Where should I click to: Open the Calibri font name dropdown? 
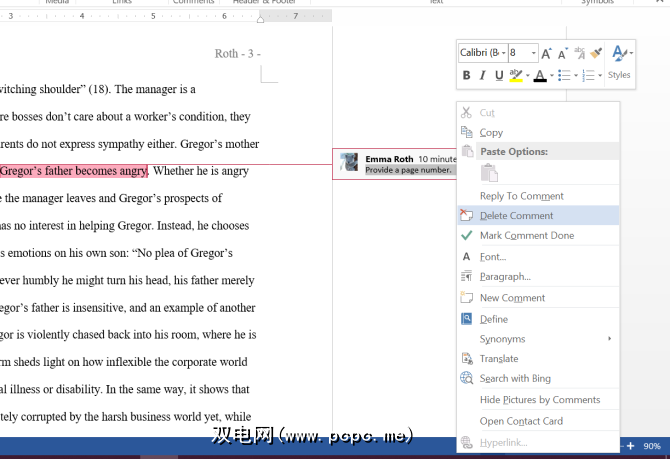[x=503, y=52]
